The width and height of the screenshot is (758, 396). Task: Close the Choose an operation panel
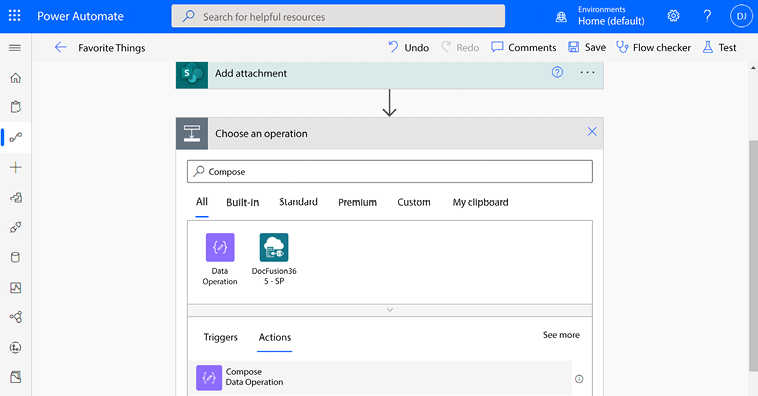point(592,132)
